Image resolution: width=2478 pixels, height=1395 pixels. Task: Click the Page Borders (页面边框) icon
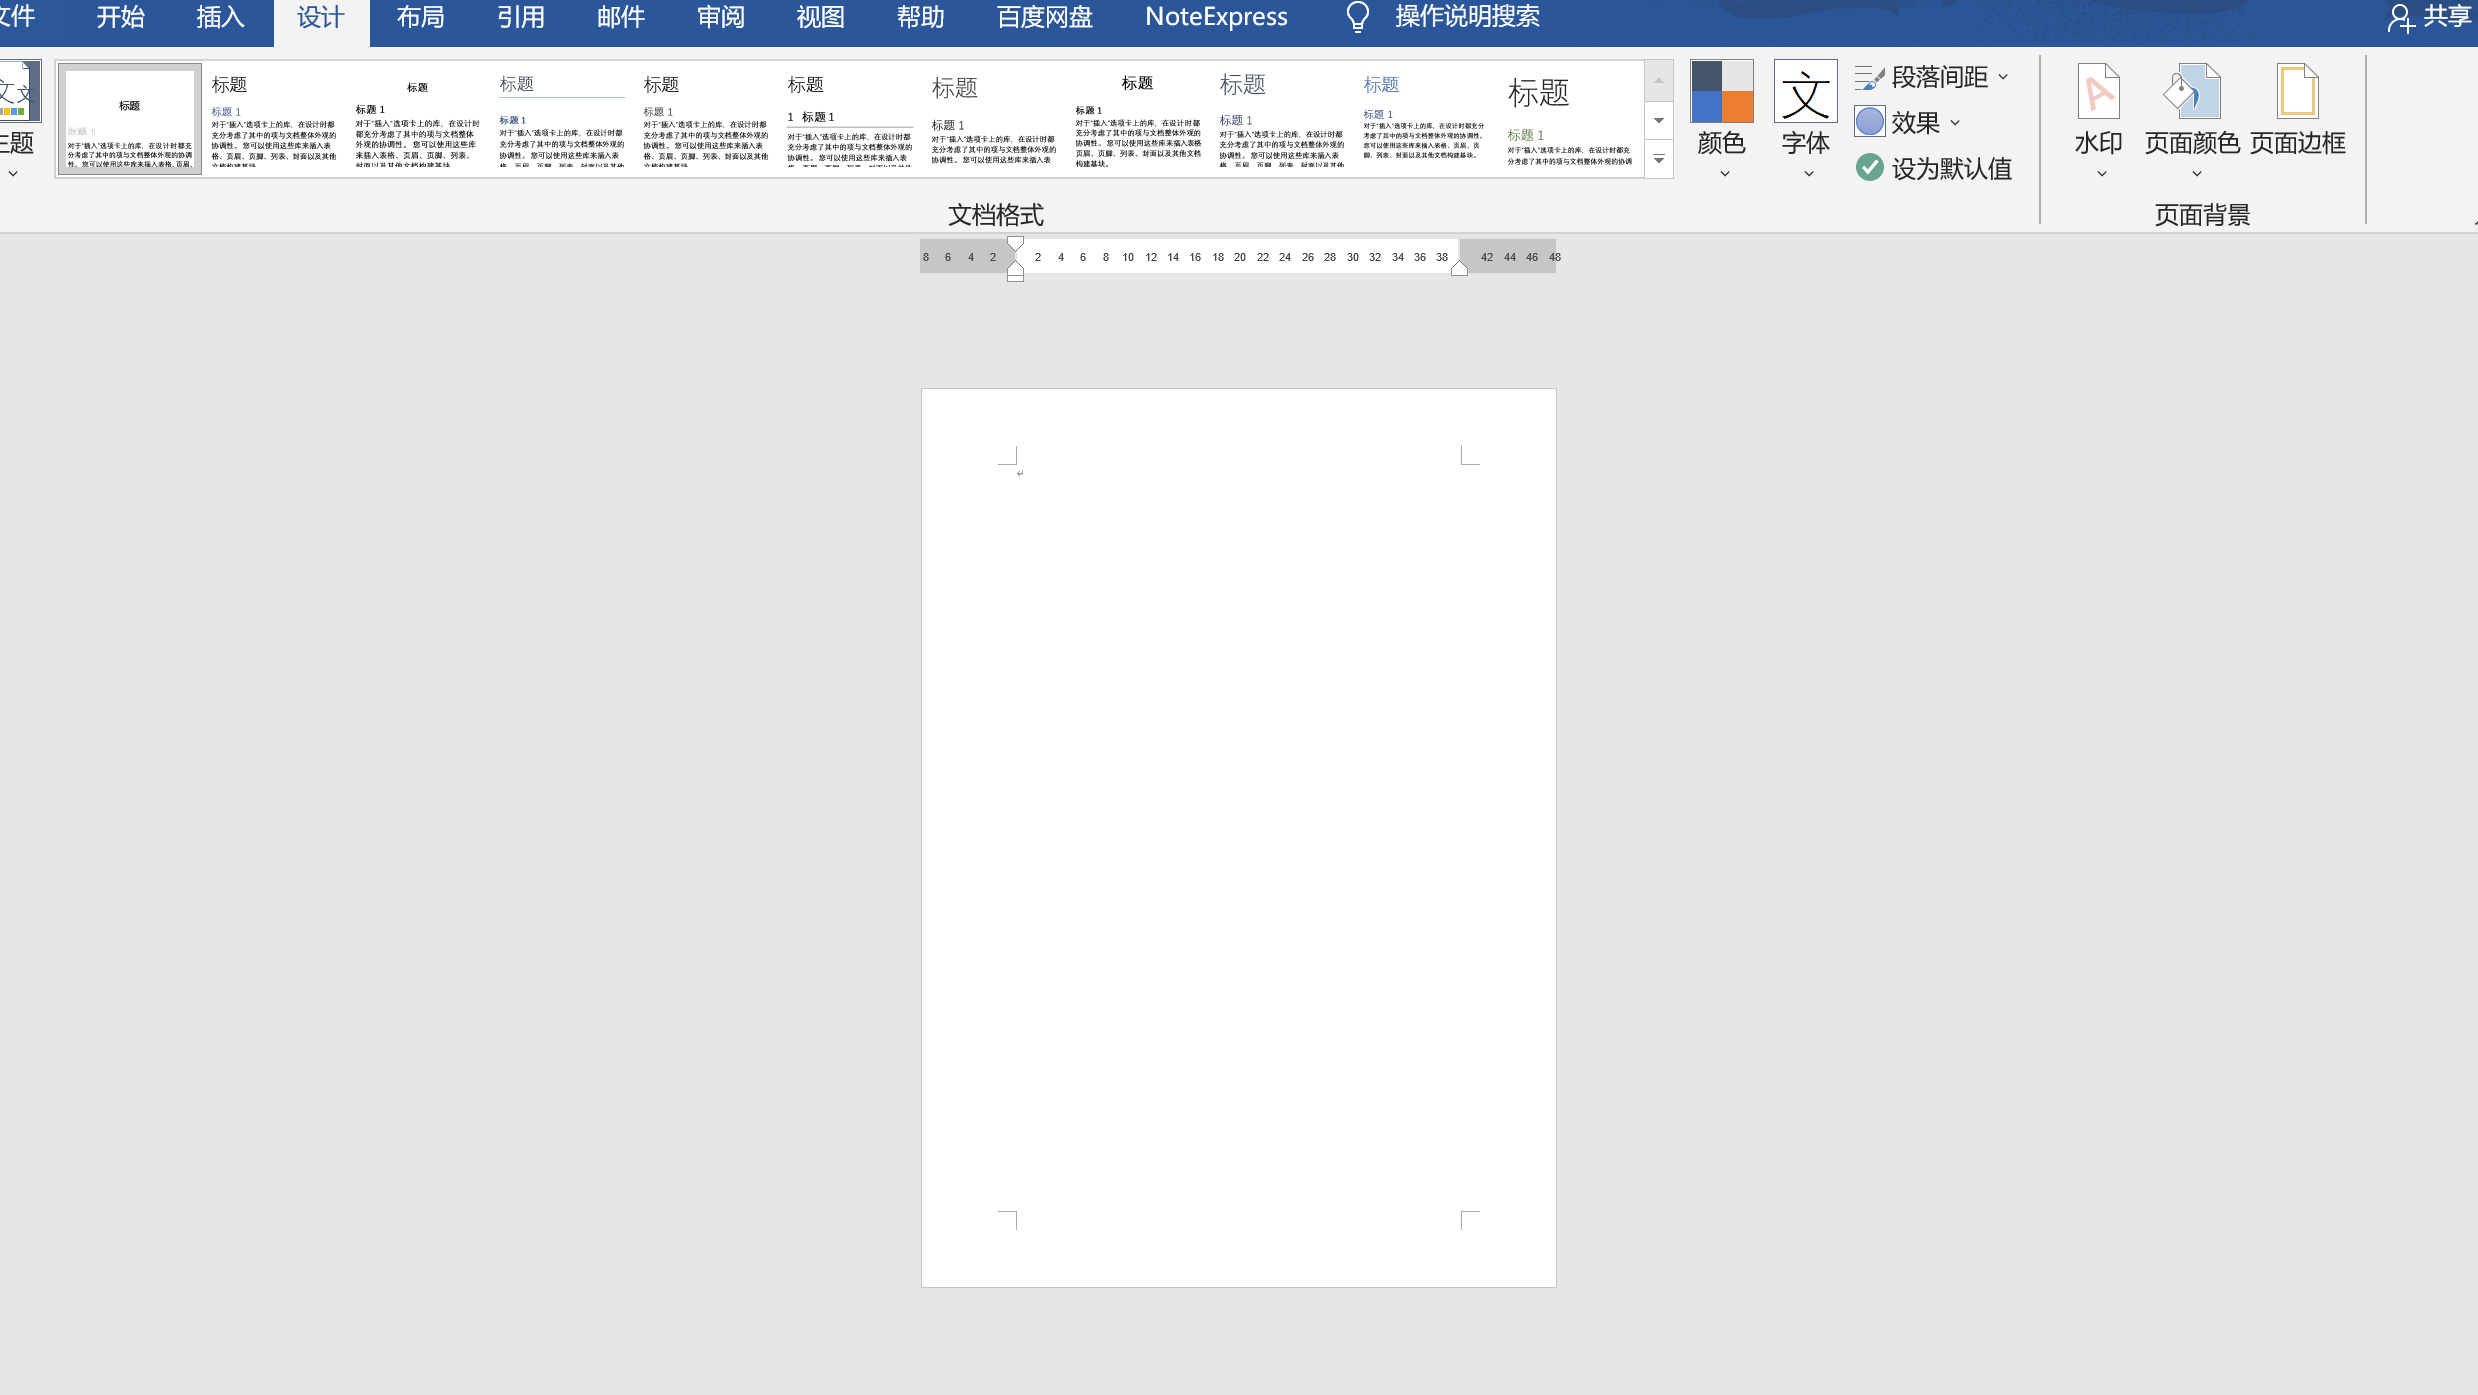[2297, 91]
